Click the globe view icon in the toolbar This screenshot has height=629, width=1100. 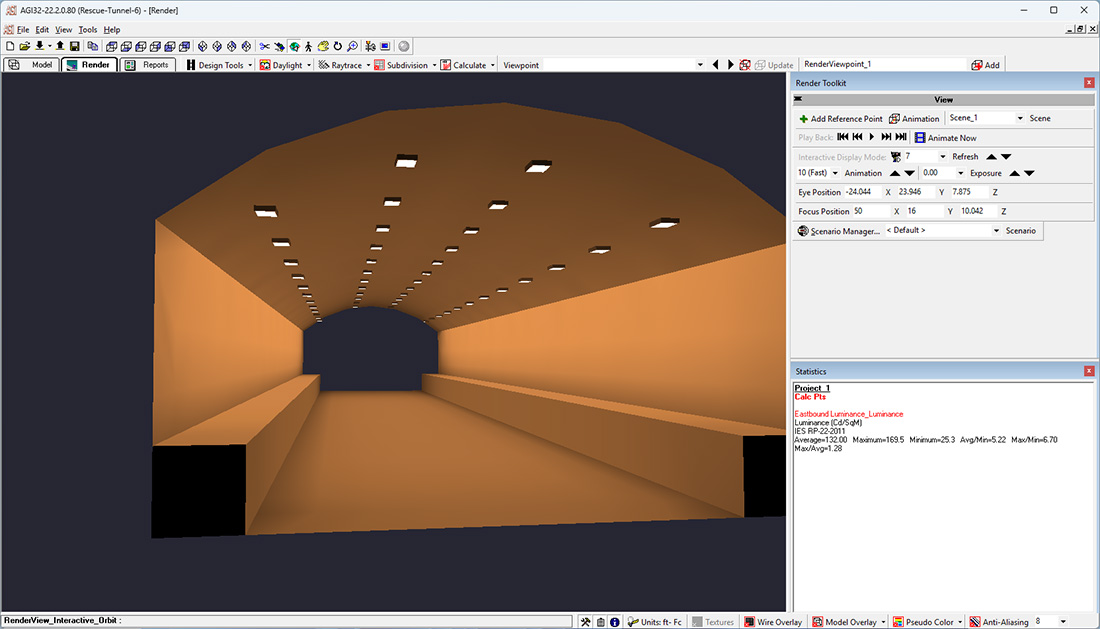(295, 46)
